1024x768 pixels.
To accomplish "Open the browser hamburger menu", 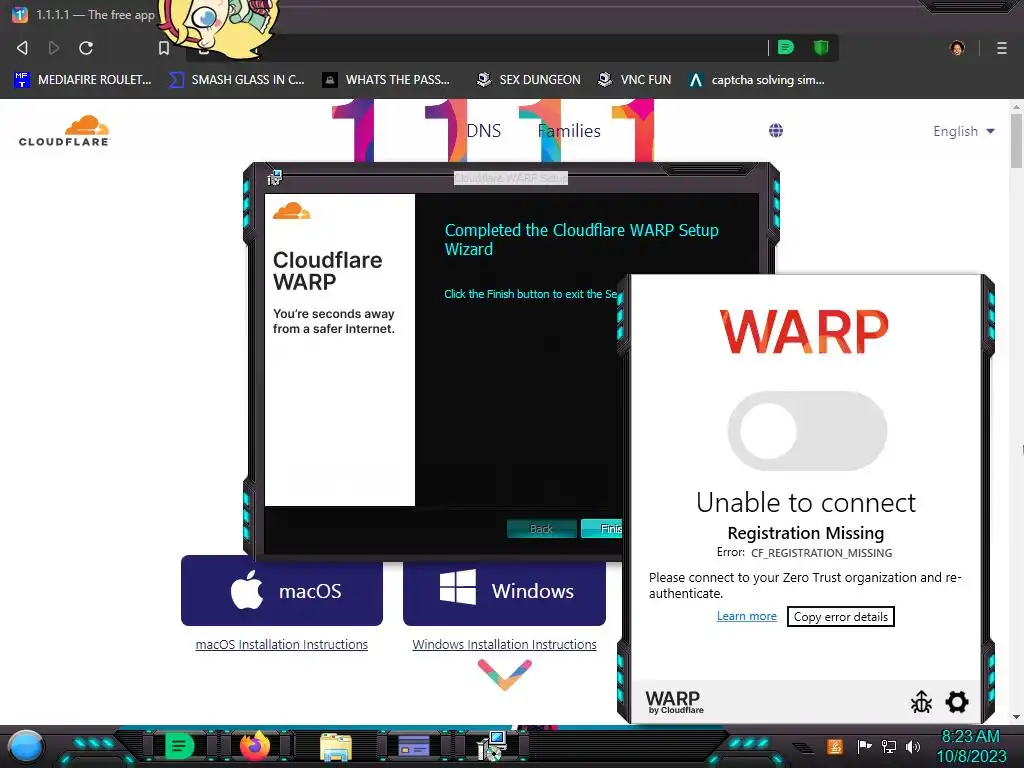I will (1002, 48).
